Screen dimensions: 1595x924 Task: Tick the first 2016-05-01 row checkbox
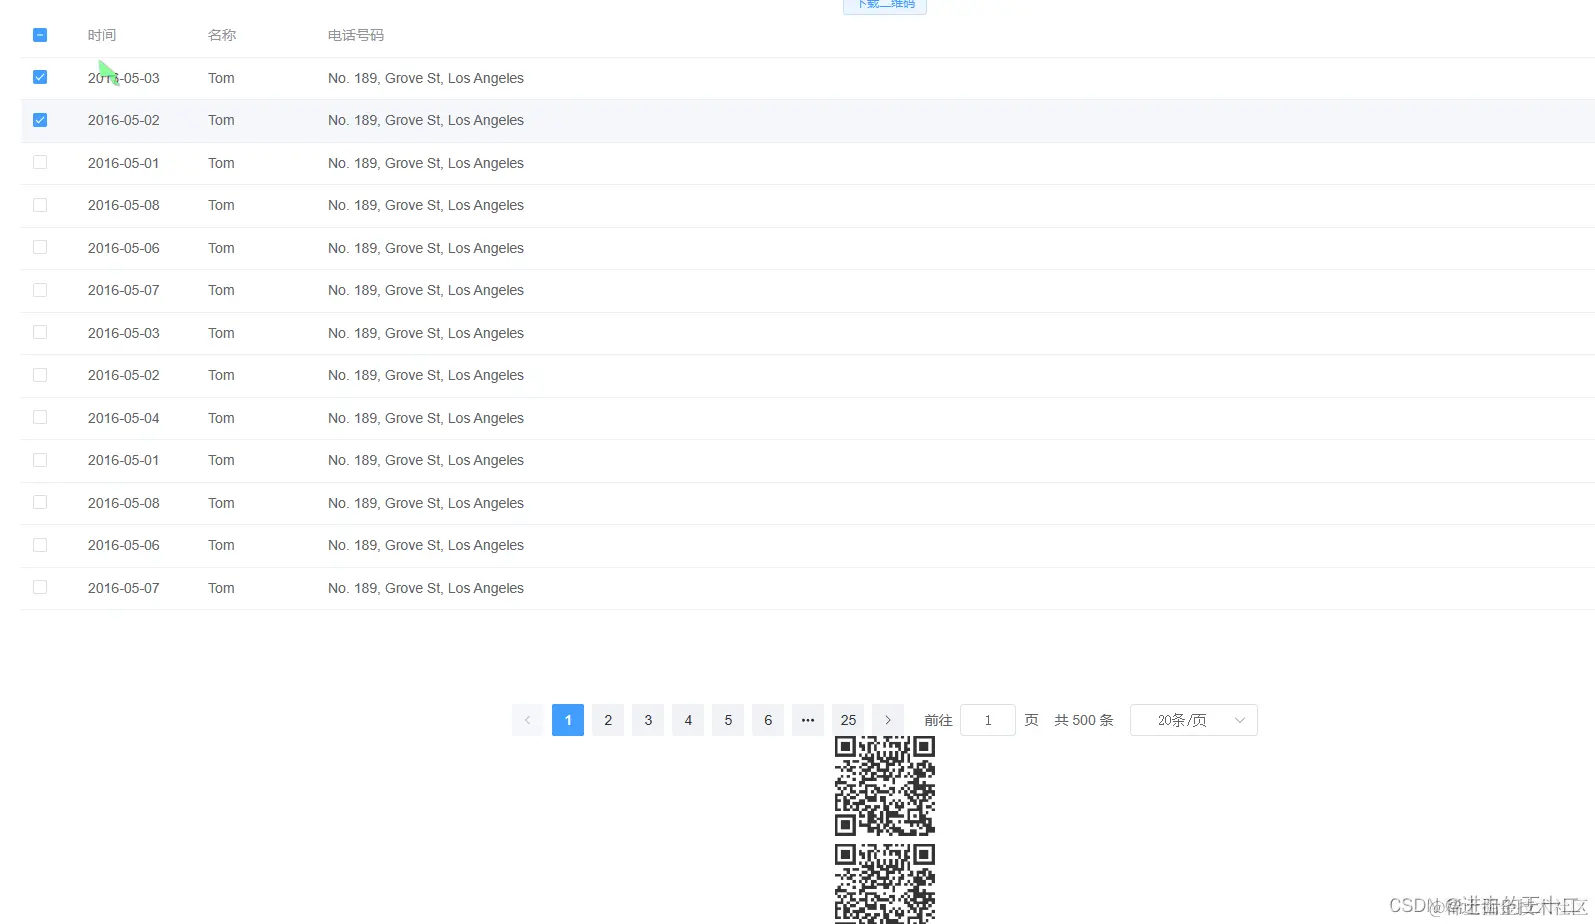[x=40, y=162]
